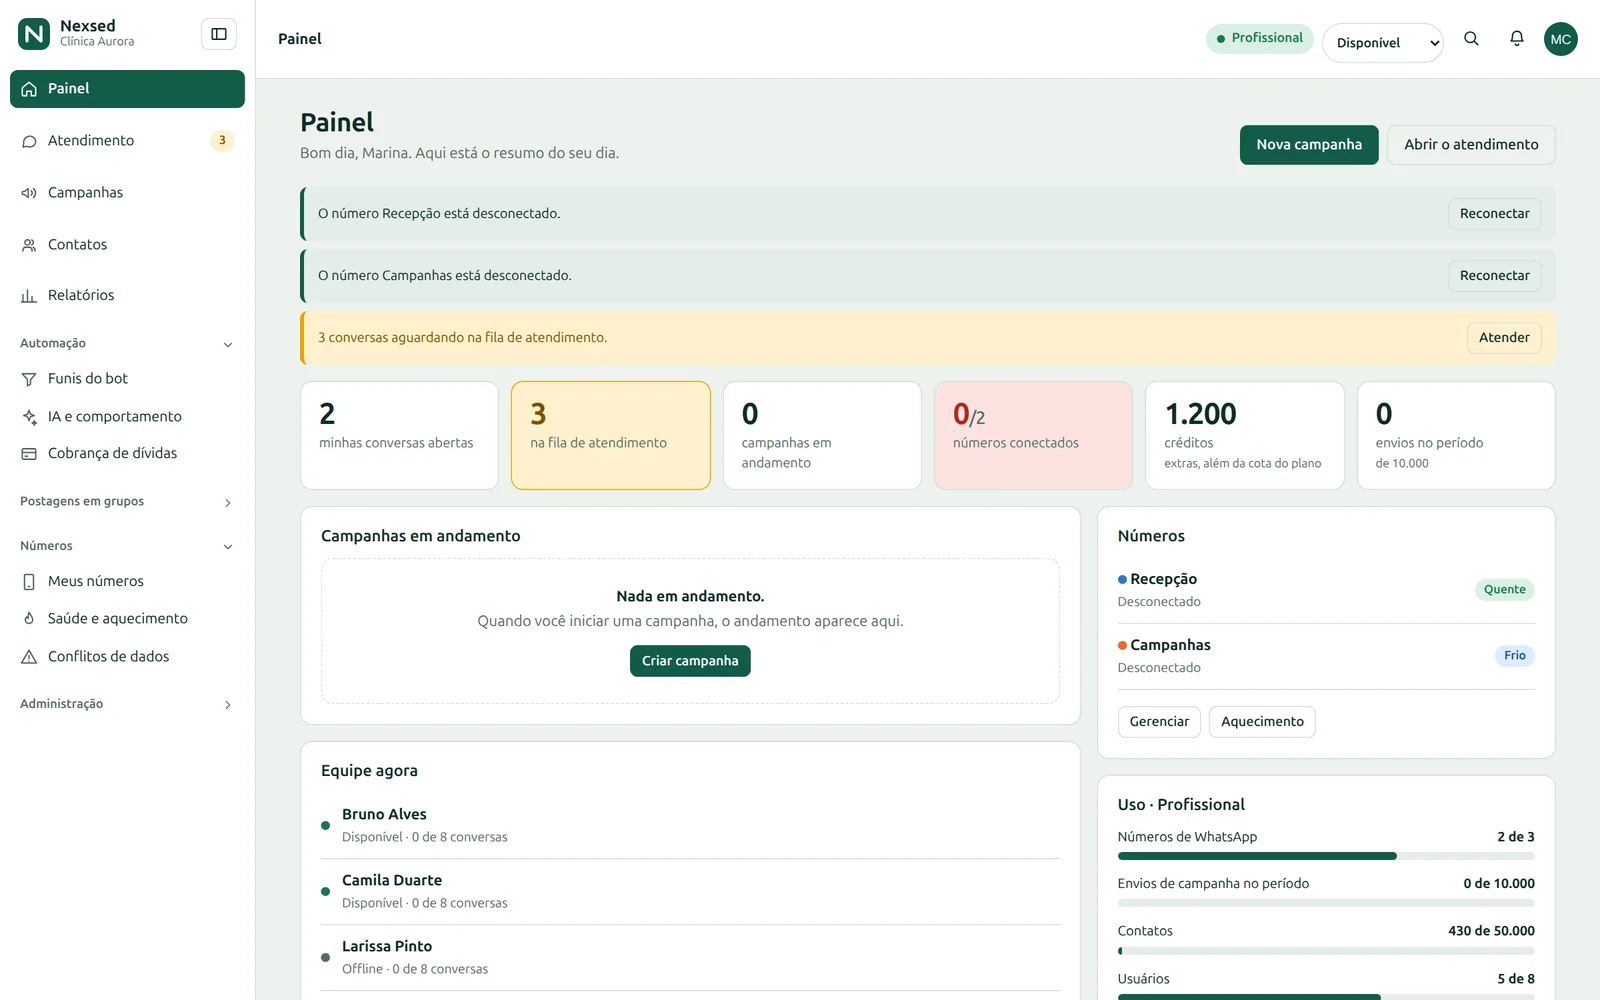Click the Meus números phone icon
The width and height of the screenshot is (1600, 1000).
click(29, 582)
